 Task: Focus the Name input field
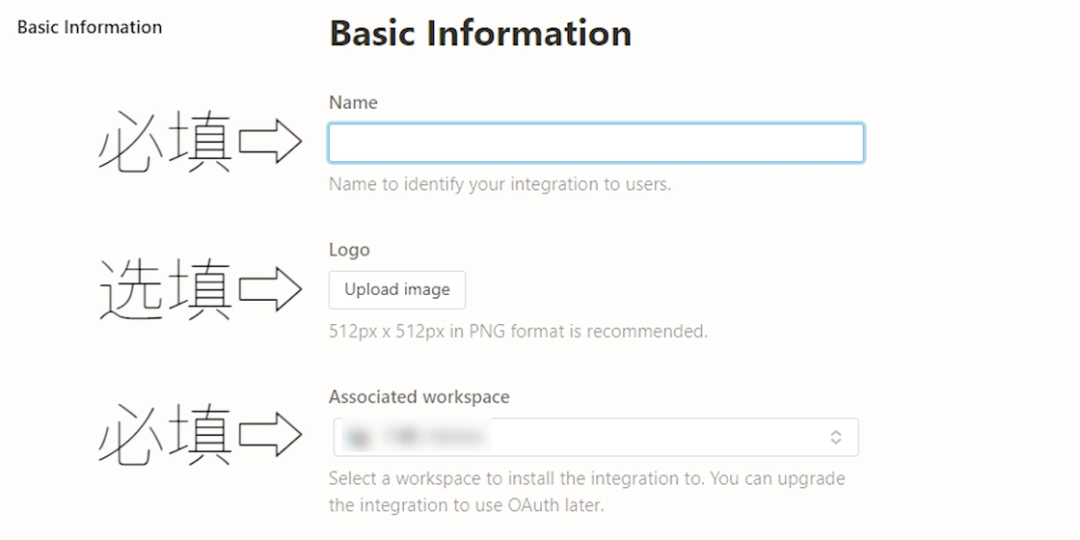point(596,143)
